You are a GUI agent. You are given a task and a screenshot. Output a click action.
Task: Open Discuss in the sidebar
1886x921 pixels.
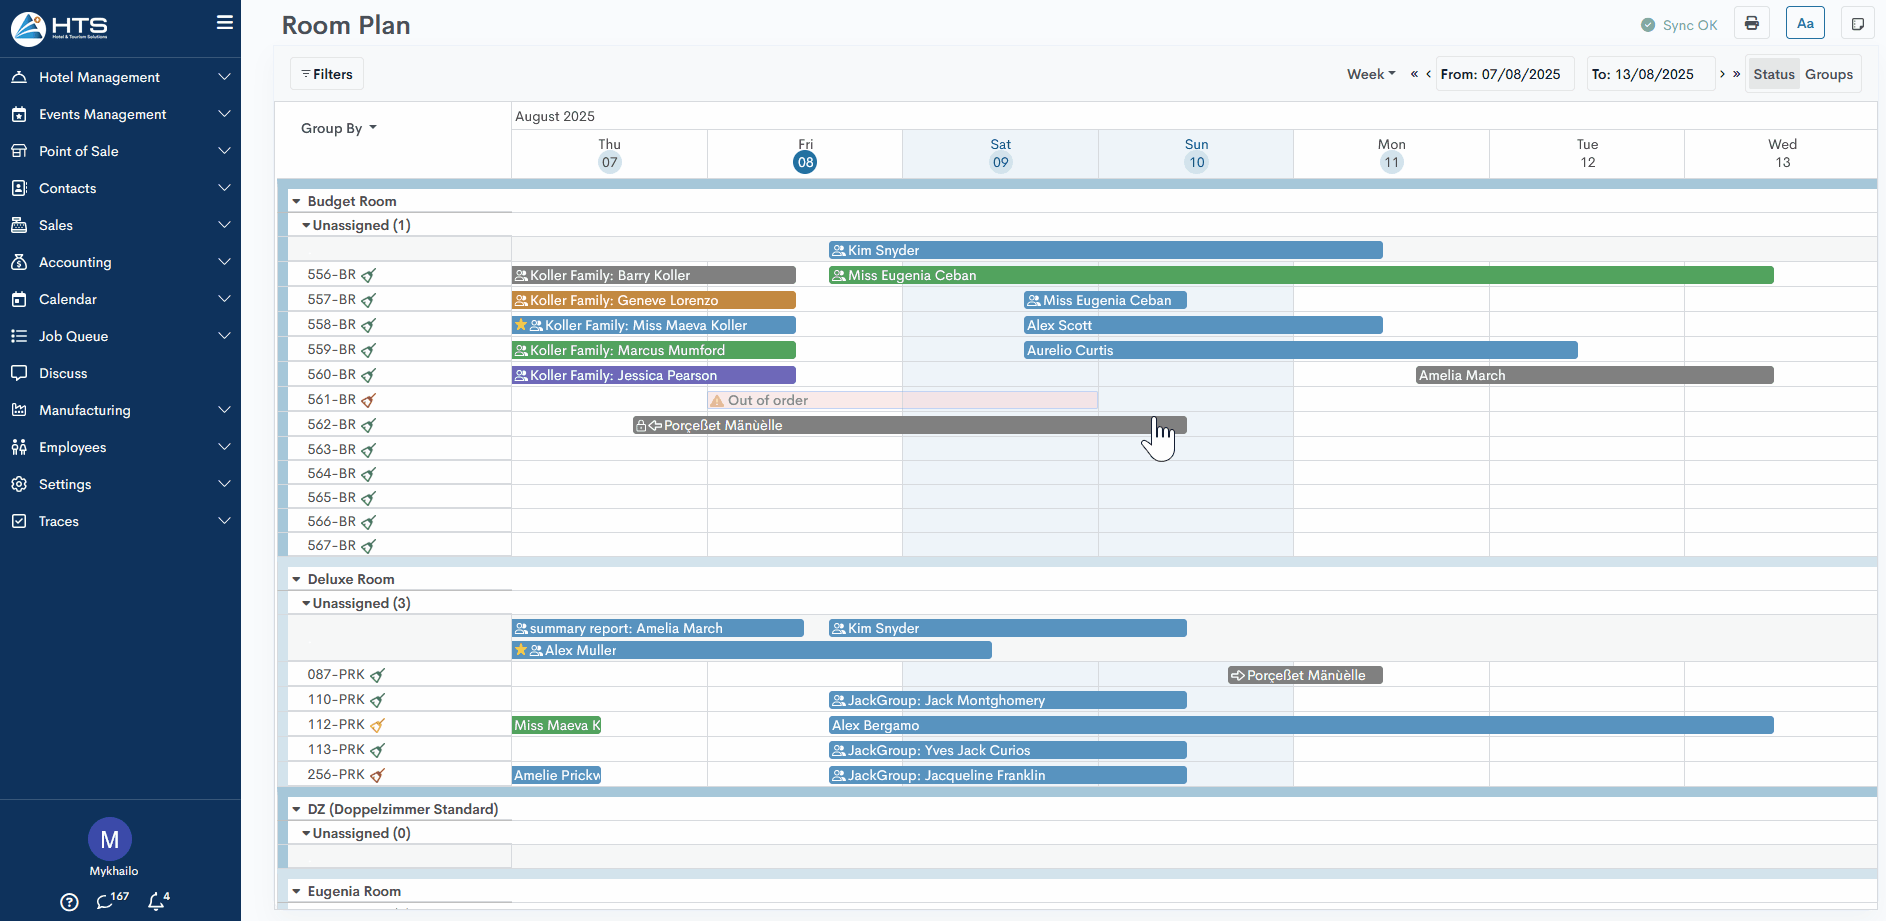click(63, 373)
